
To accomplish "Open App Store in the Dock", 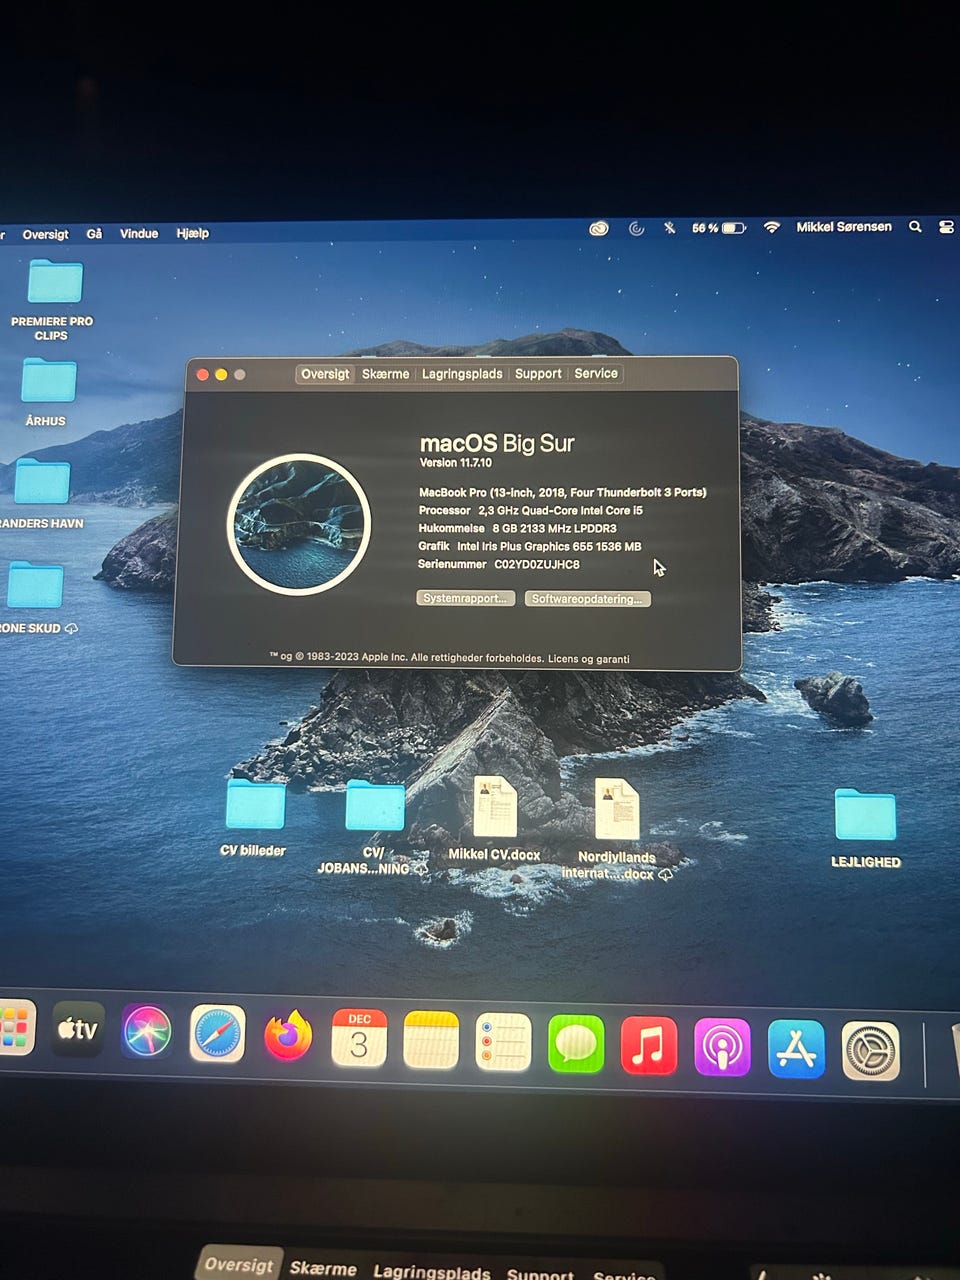I will 796,1049.
